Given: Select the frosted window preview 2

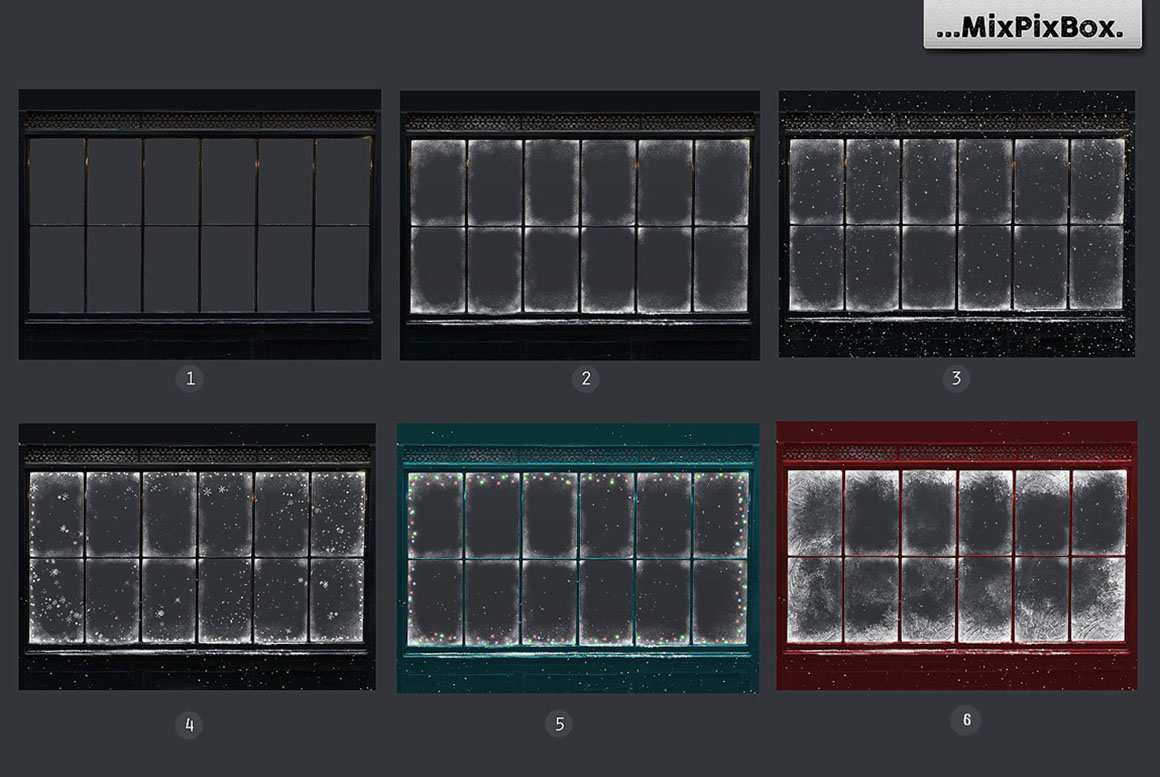Looking at the screenshot, I should (x=579, y=224).
